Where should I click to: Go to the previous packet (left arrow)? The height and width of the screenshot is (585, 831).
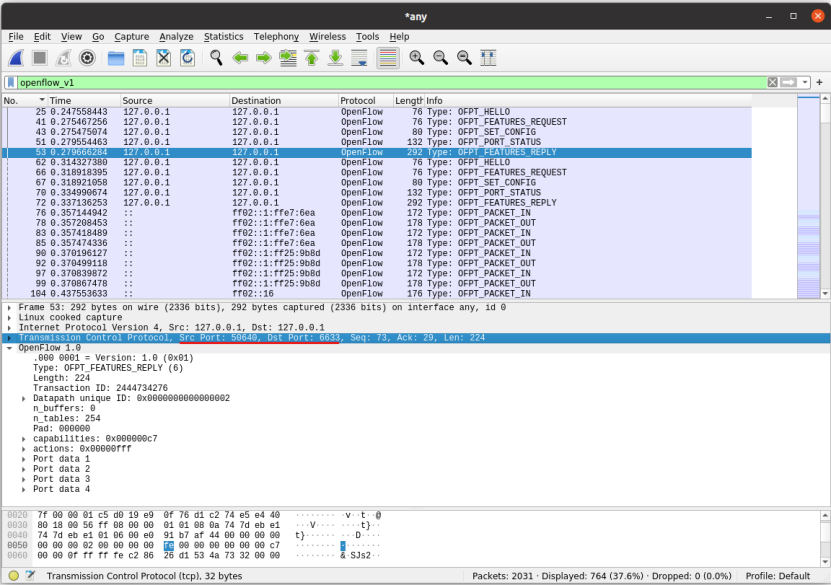[x=240, y=58]
